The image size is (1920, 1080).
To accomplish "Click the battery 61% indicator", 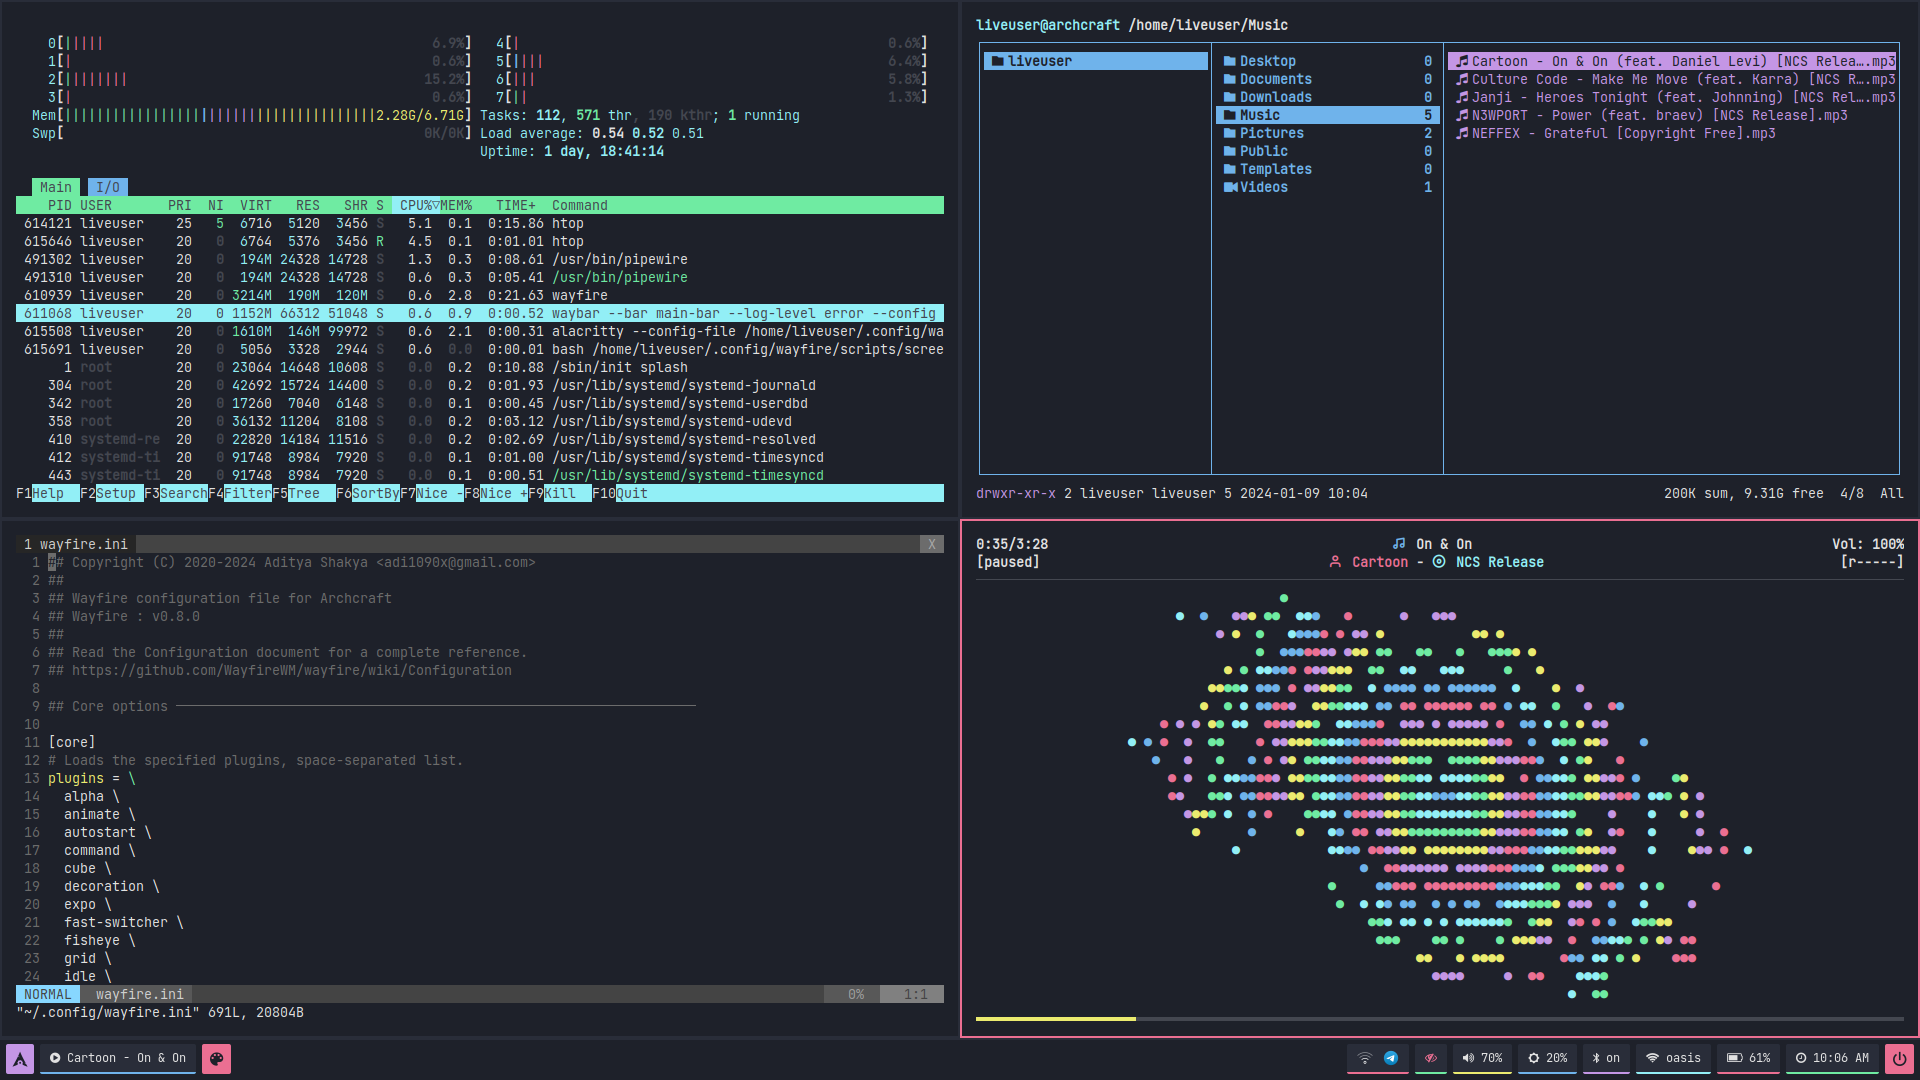I will coord(1749,1058).
